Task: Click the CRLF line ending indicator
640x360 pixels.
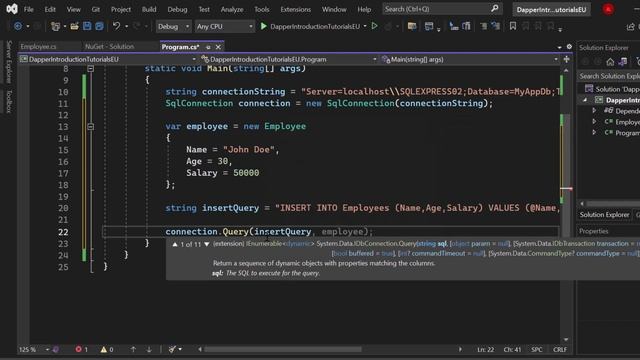Action: 560,349
